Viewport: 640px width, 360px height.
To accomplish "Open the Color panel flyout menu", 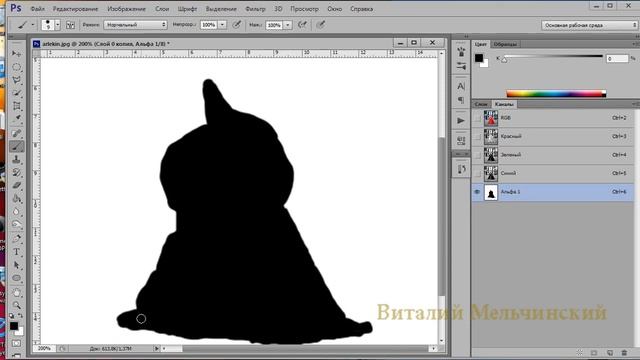I will click(x=636, y=44).
